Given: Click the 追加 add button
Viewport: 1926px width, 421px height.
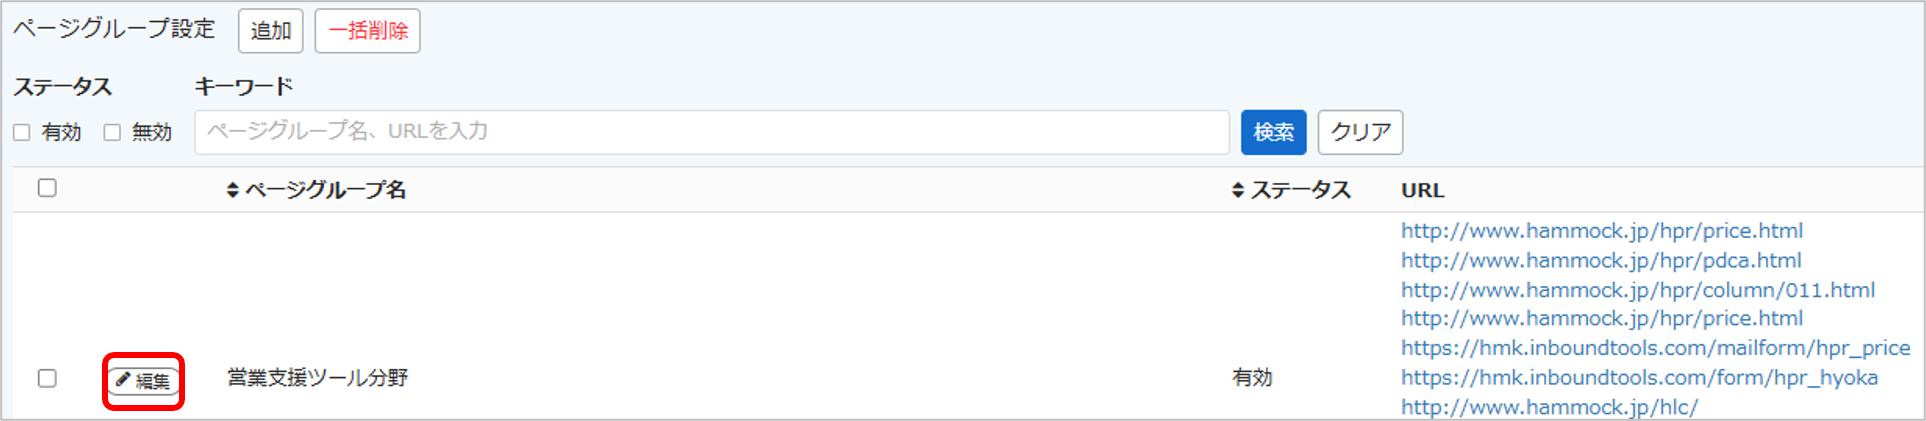Looking at the screenshot, I should pyautogui.click(x=271, y=31).
